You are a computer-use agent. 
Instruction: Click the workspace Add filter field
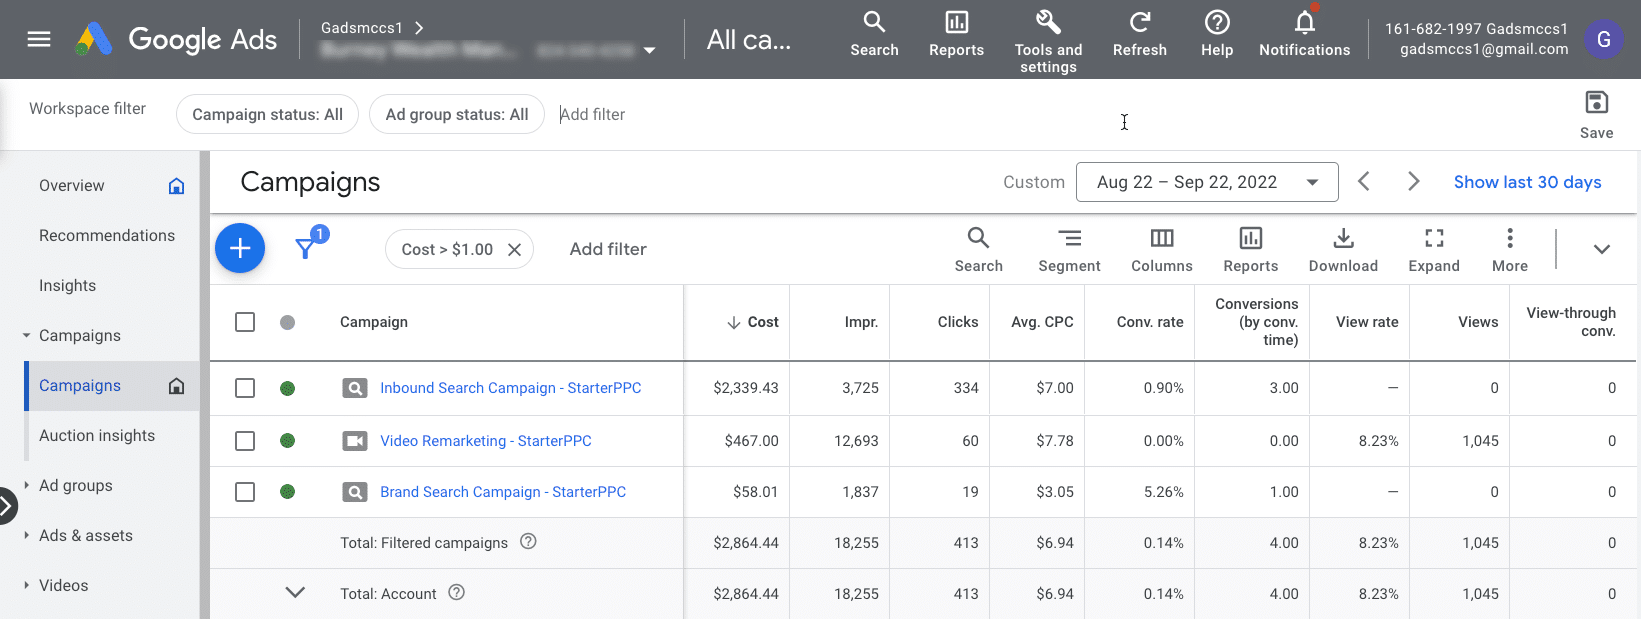pos(593,114)
